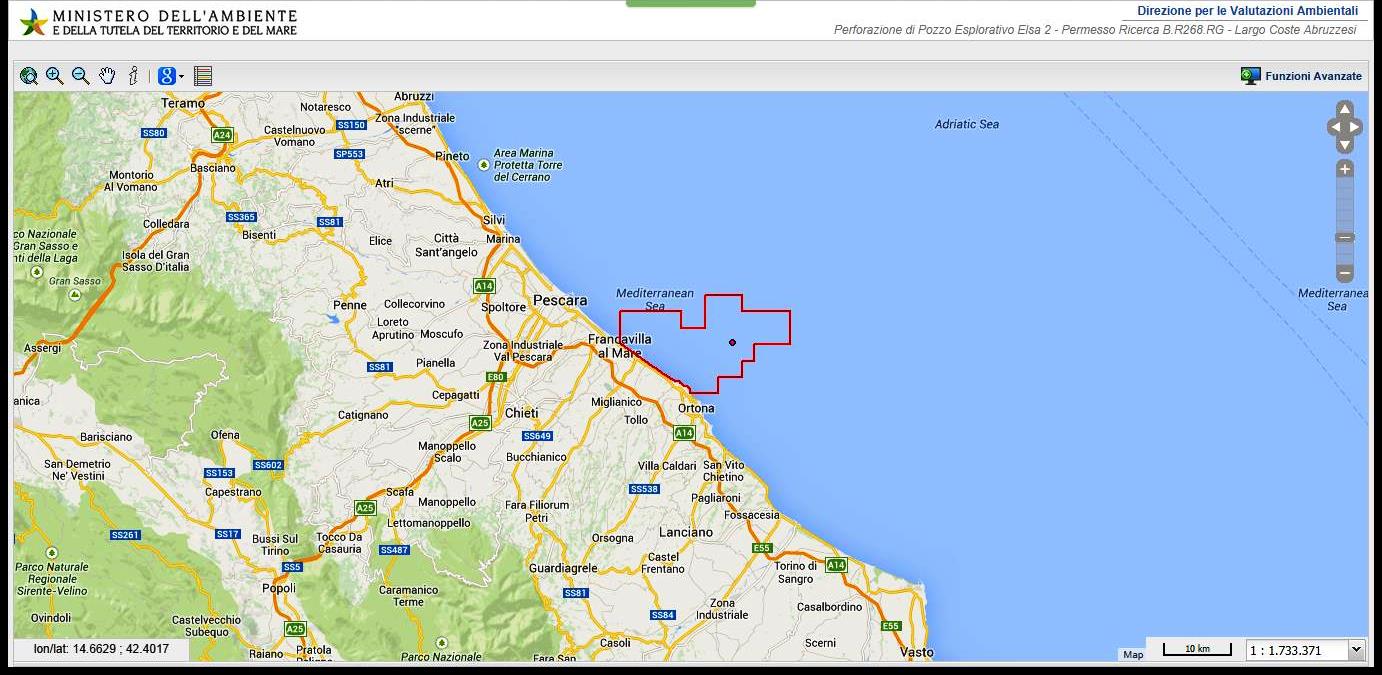Click the Google base map icon
This screenshot has height=675, width=1382.
pos(167,76)
